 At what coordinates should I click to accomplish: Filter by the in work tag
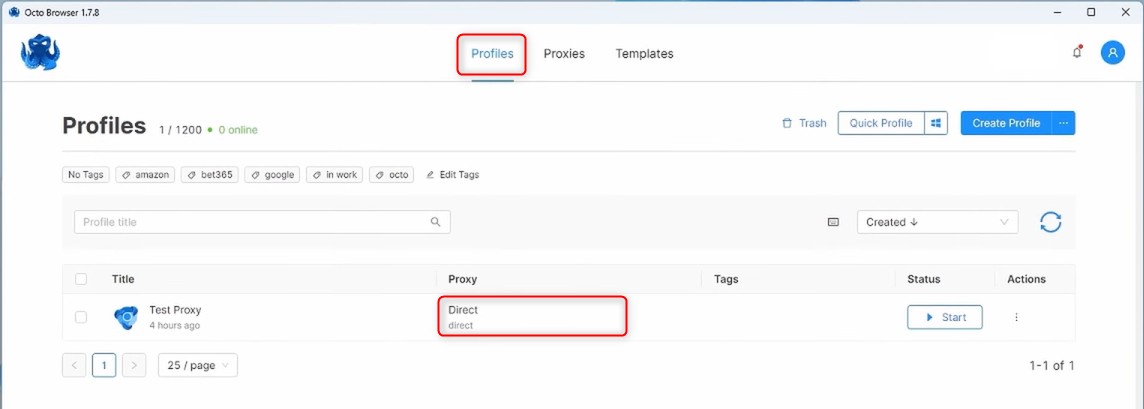tap(335, 175)
